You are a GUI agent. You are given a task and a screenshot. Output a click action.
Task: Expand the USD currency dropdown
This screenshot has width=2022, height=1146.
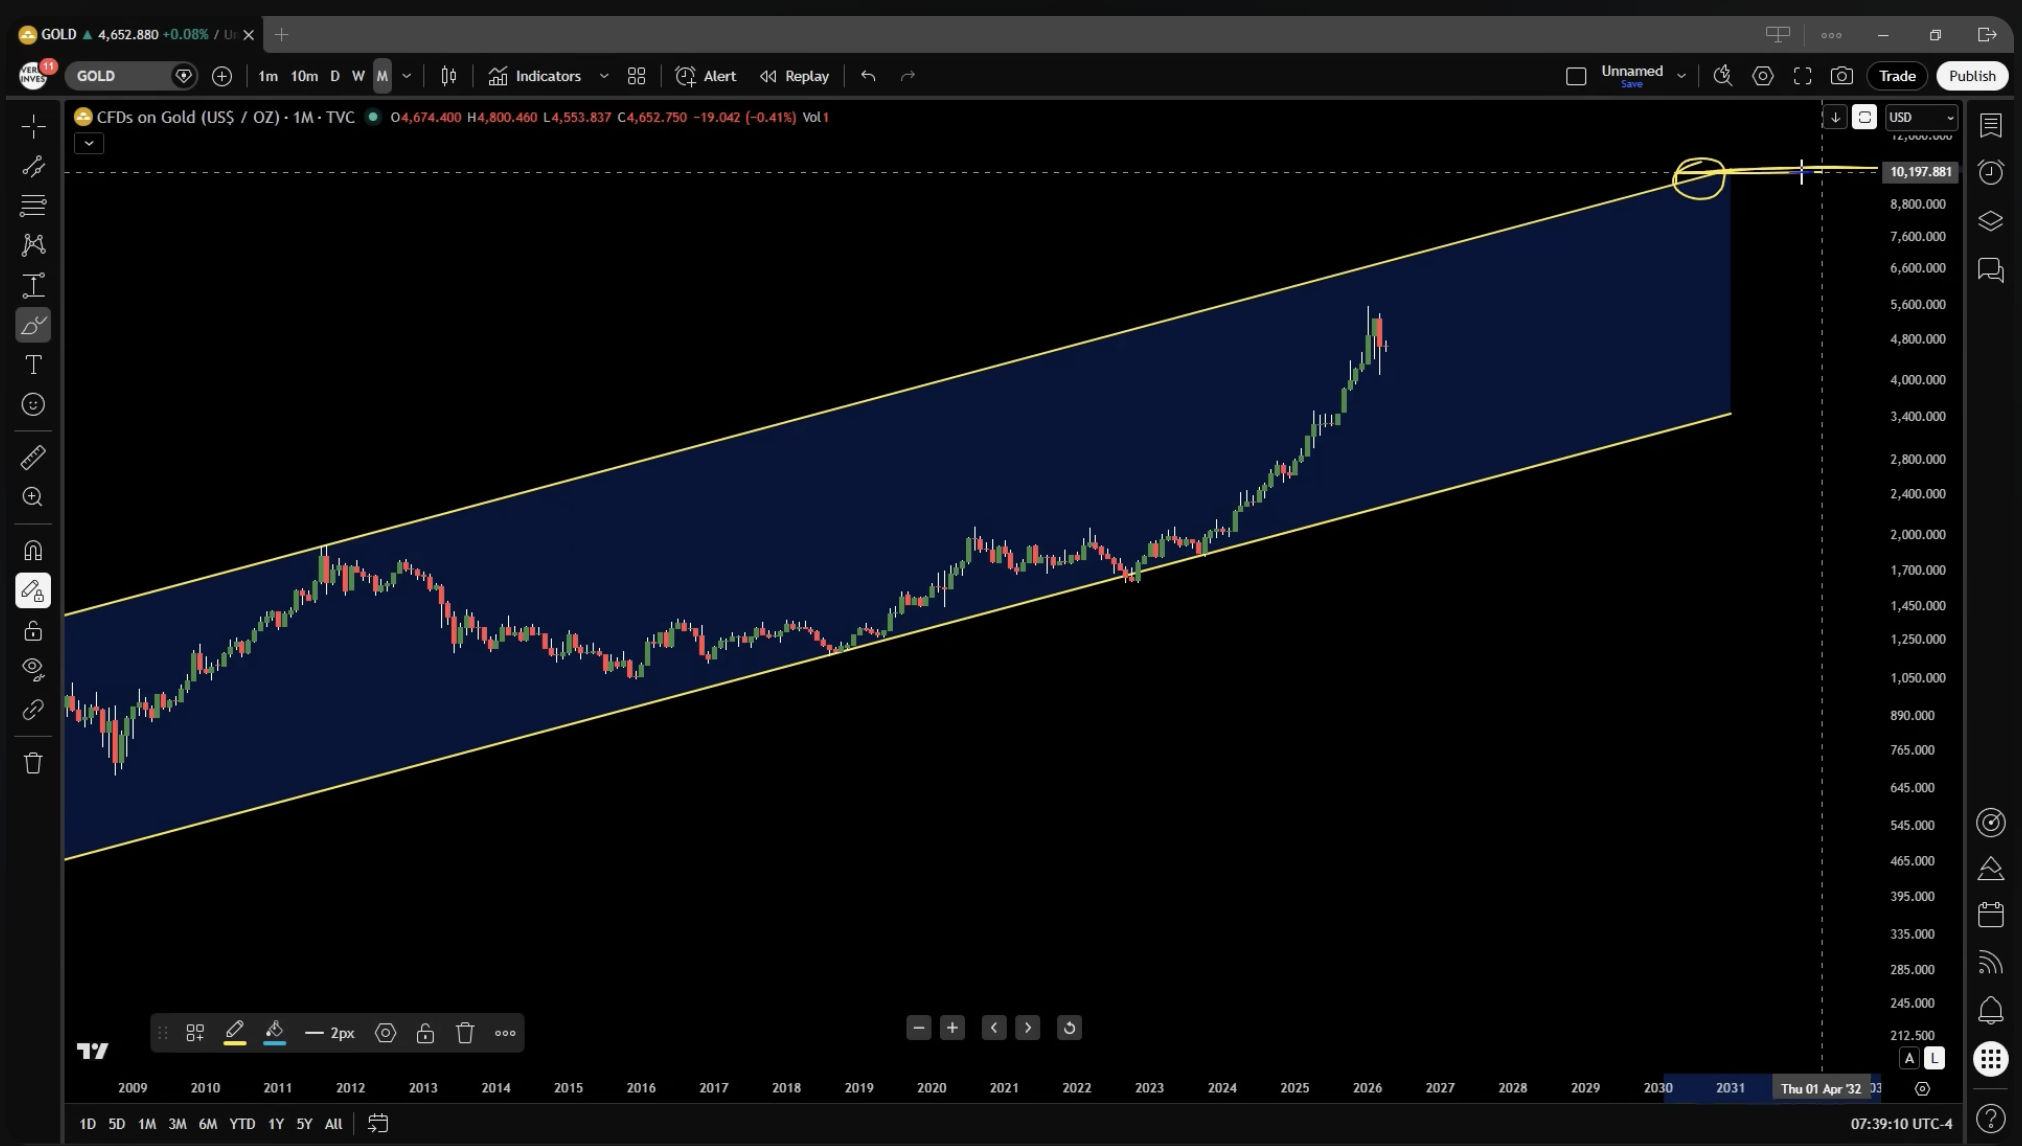pyautogui.click(x=1920, y=117)
